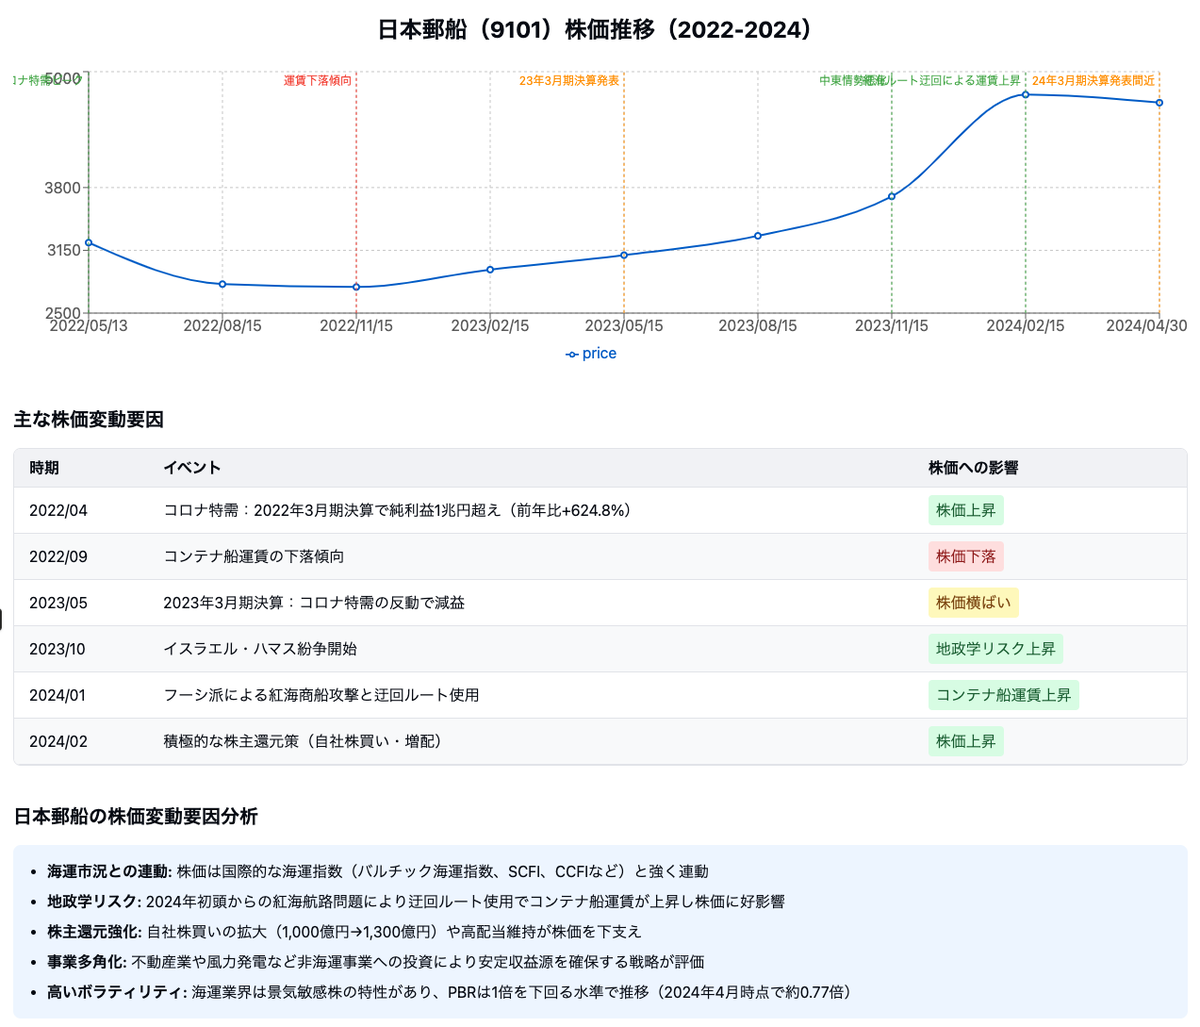Click the イベント column header
1200x1027 pixels.
coord(192,468)
